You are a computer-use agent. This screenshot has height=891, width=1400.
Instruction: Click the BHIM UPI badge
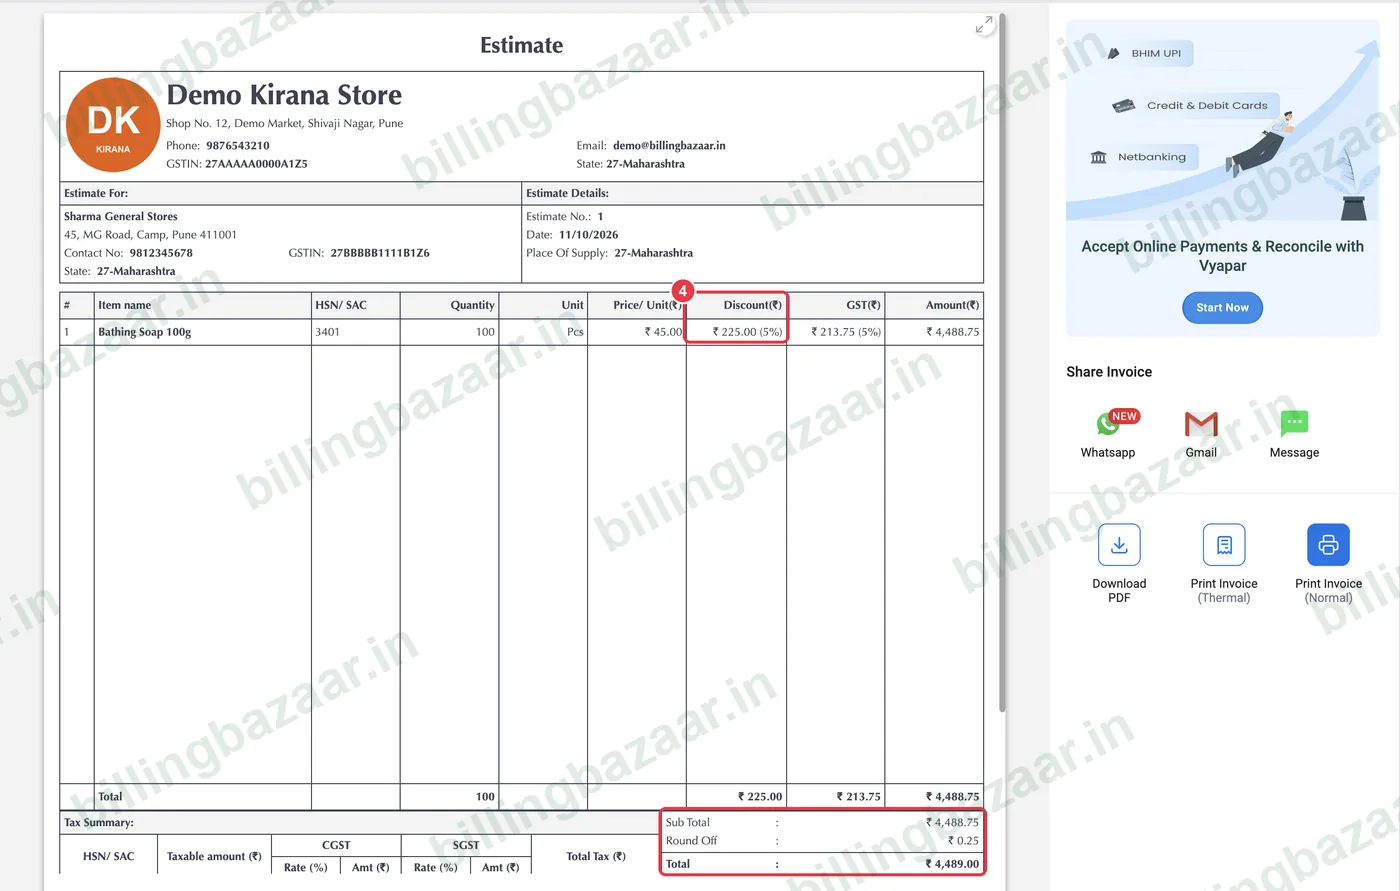click(x=1149, y=54)
